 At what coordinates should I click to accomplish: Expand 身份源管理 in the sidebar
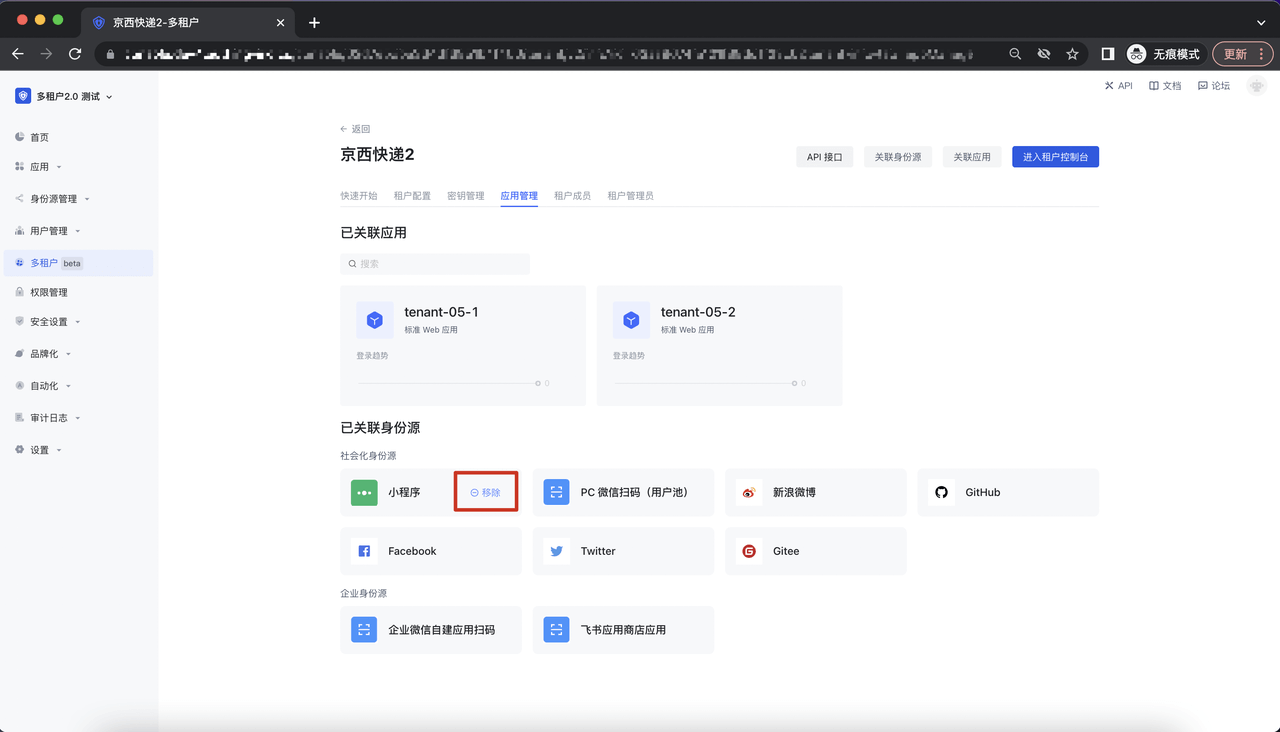[x=53, y=199]
